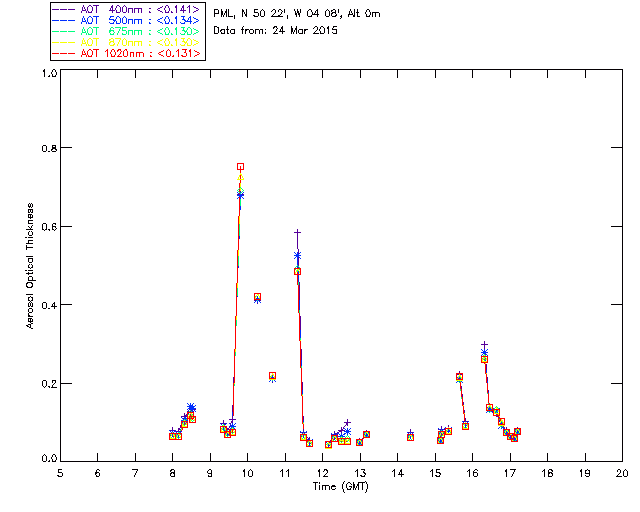Click the data marker near 14.3 hours
This screenshot has height=512, width=640.
point(410,436)
